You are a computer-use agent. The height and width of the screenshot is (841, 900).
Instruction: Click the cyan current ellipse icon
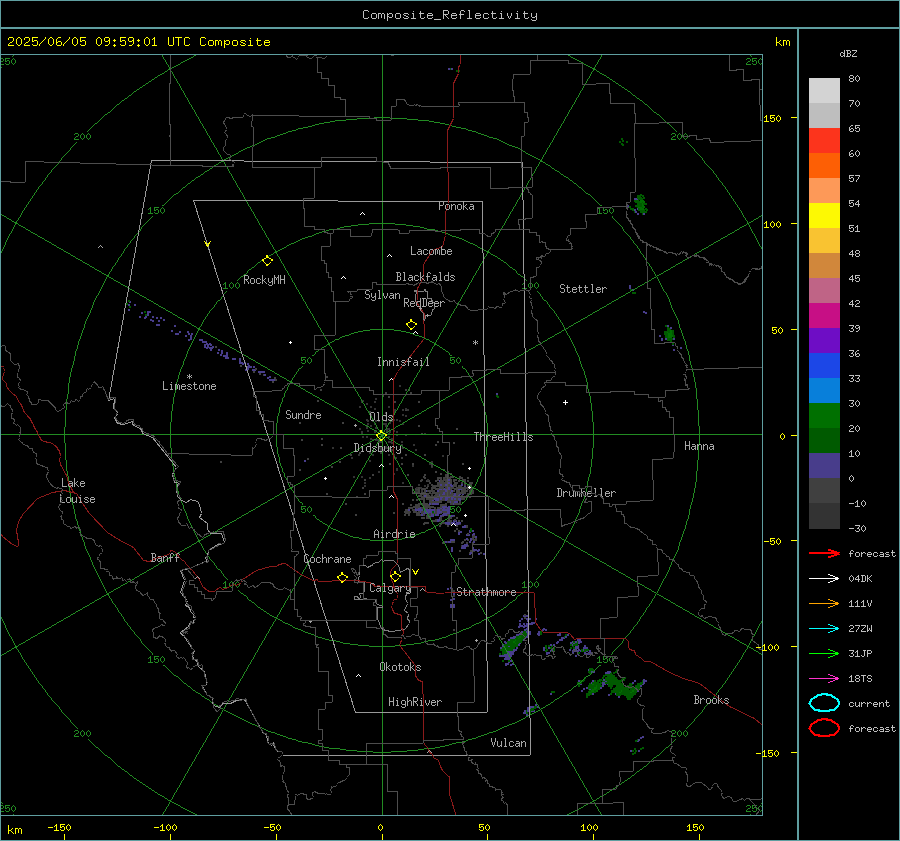point(824,703)
